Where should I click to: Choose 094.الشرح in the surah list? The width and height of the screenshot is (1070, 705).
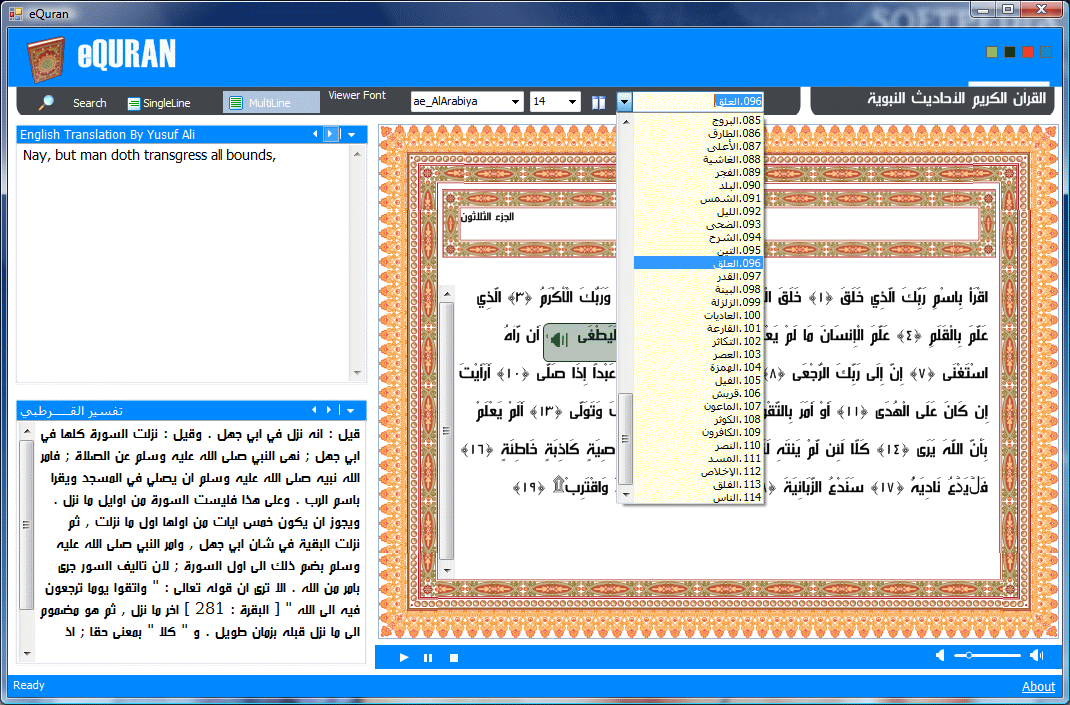click(x=698, y=237)
